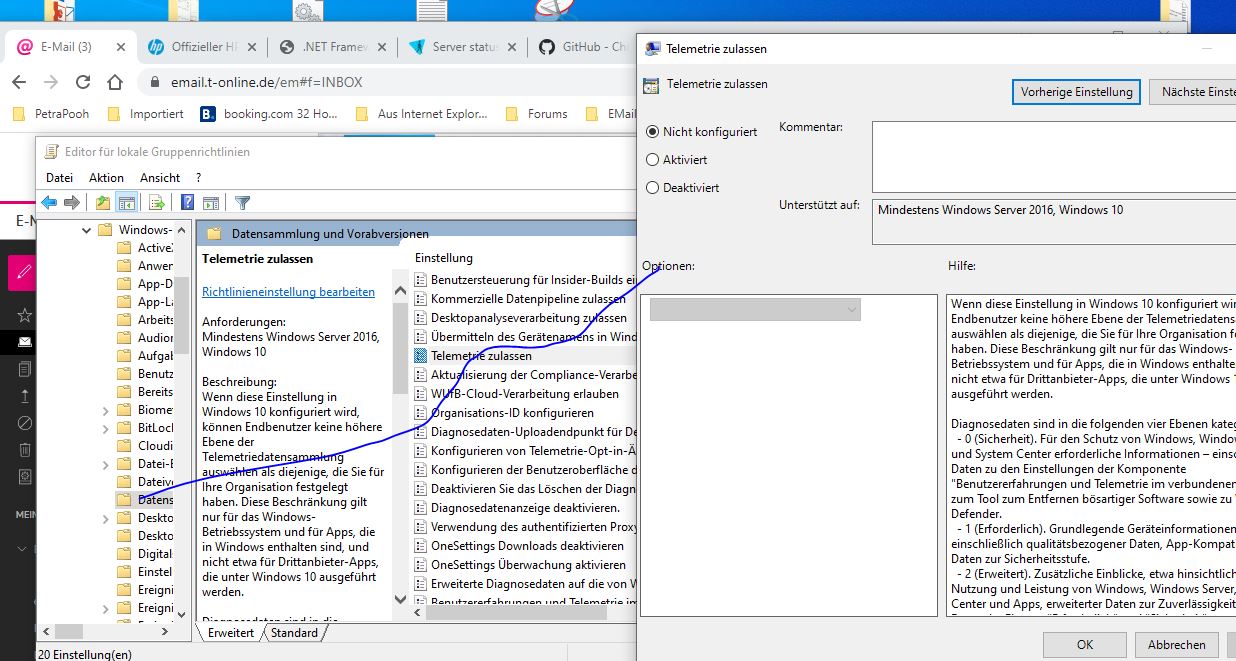
Task: Open the ? help menu
Action: (x=198, y=177)
